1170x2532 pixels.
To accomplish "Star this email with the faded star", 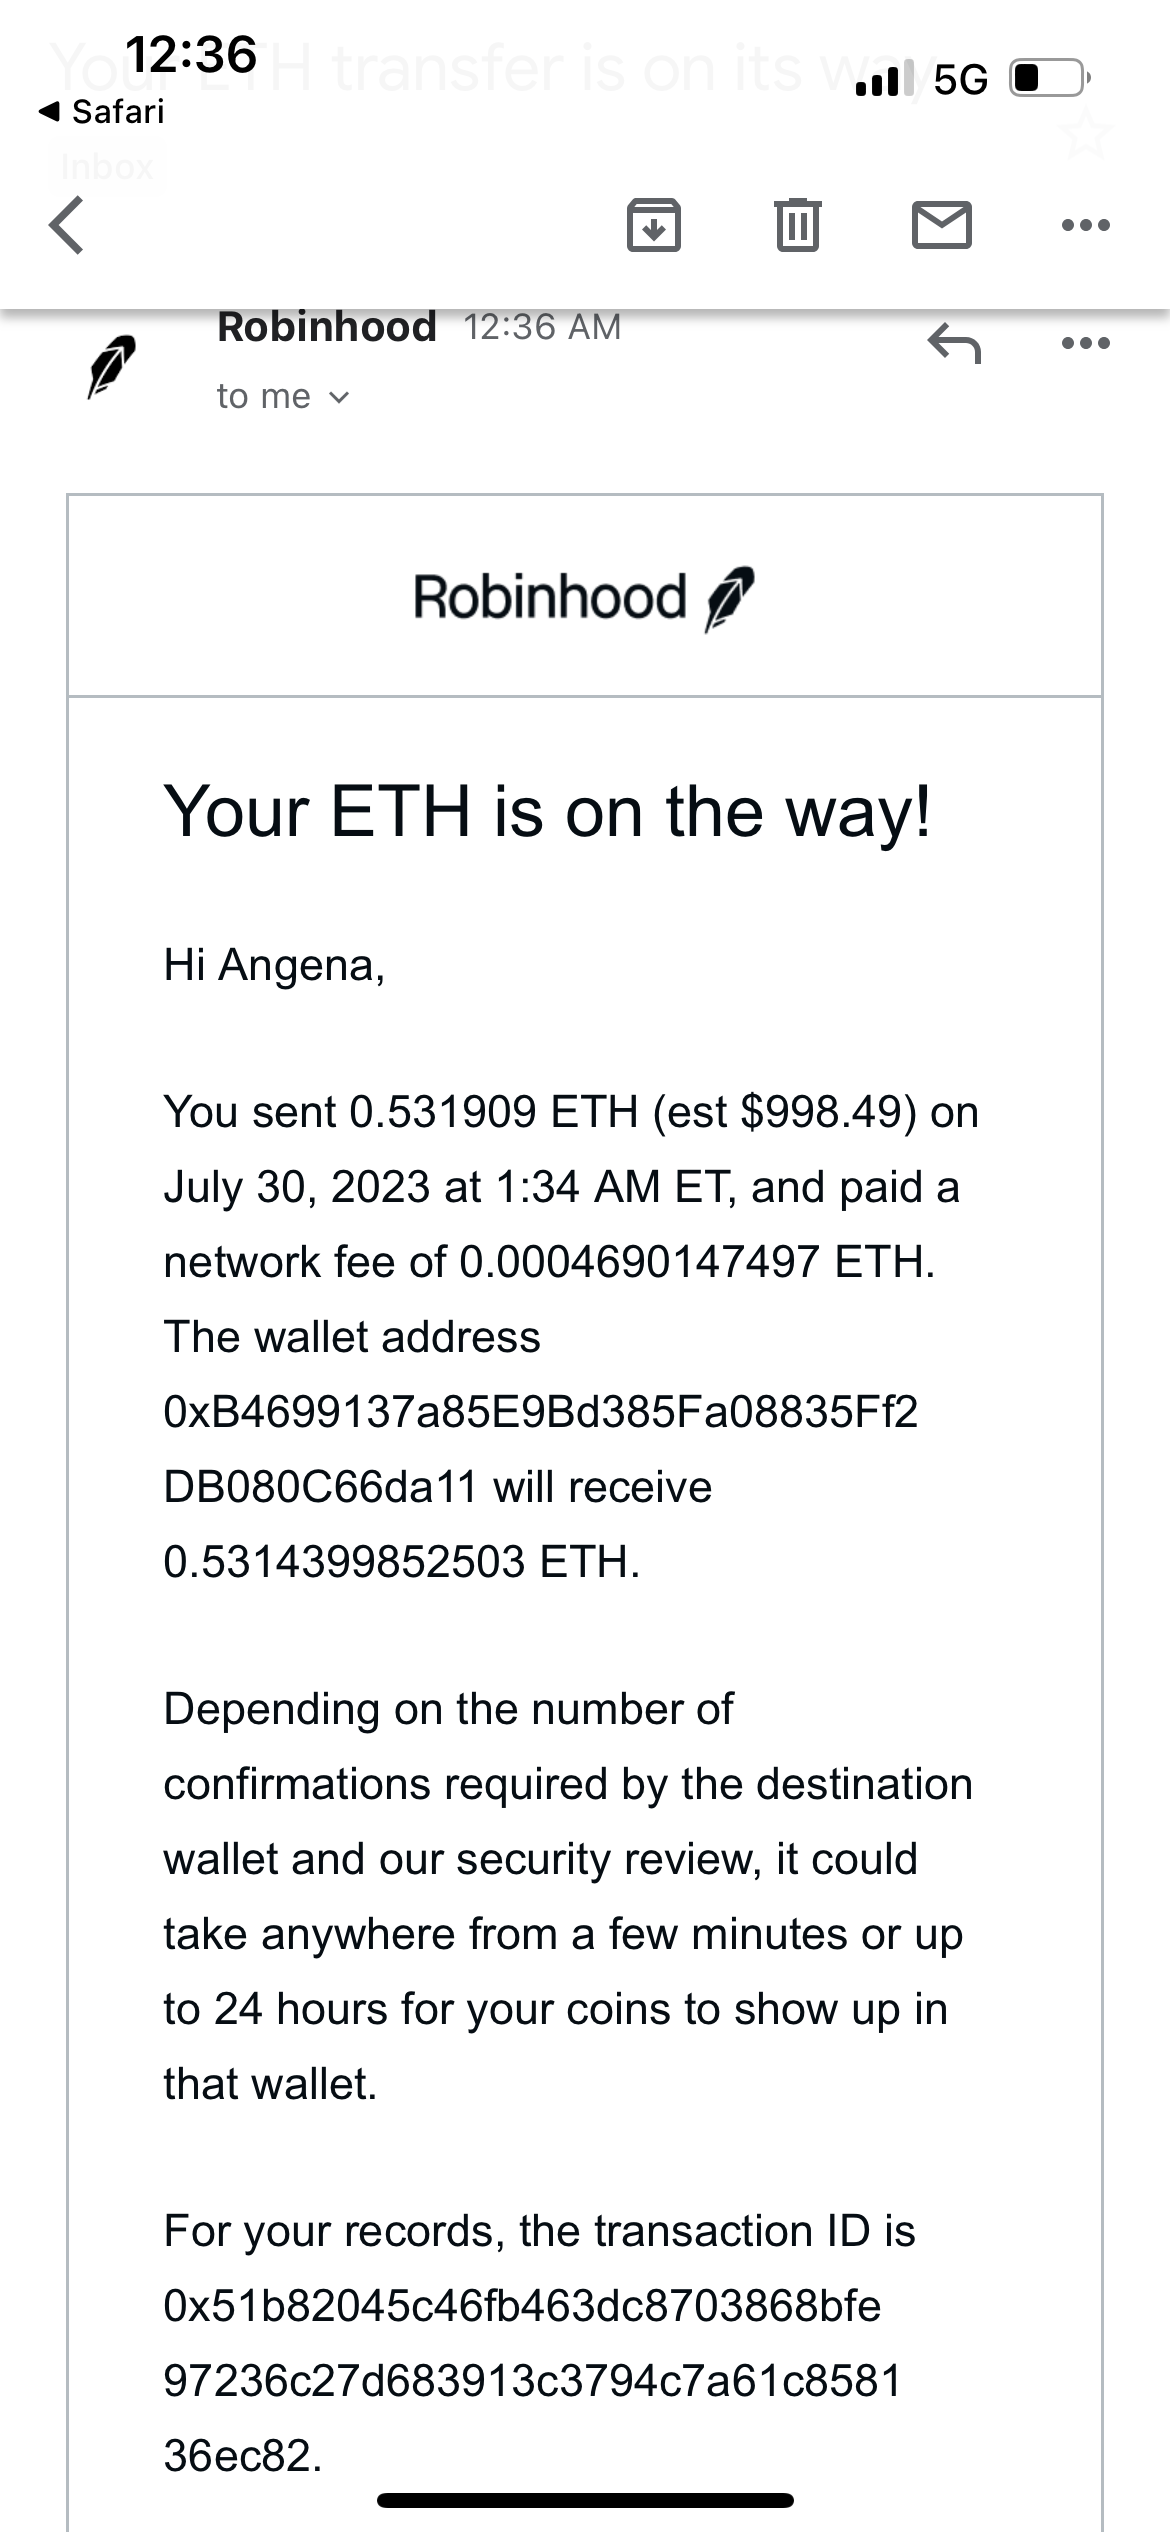I will tap(1087, 135).
